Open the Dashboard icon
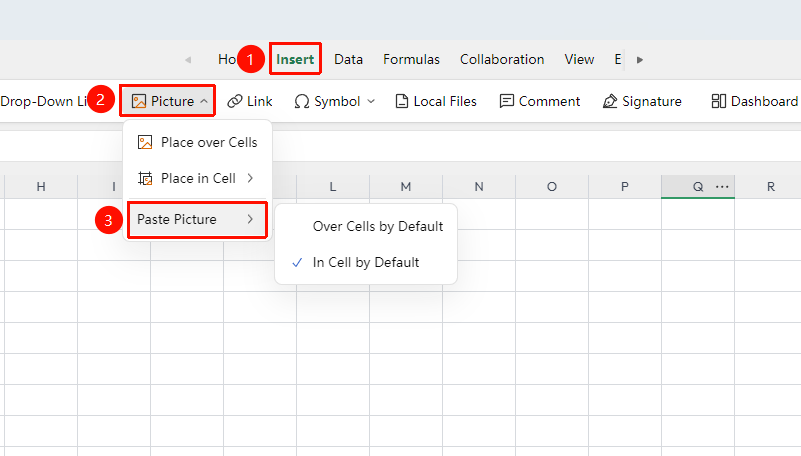This screenshot has height=456, width=801. (x=718, y=101)
